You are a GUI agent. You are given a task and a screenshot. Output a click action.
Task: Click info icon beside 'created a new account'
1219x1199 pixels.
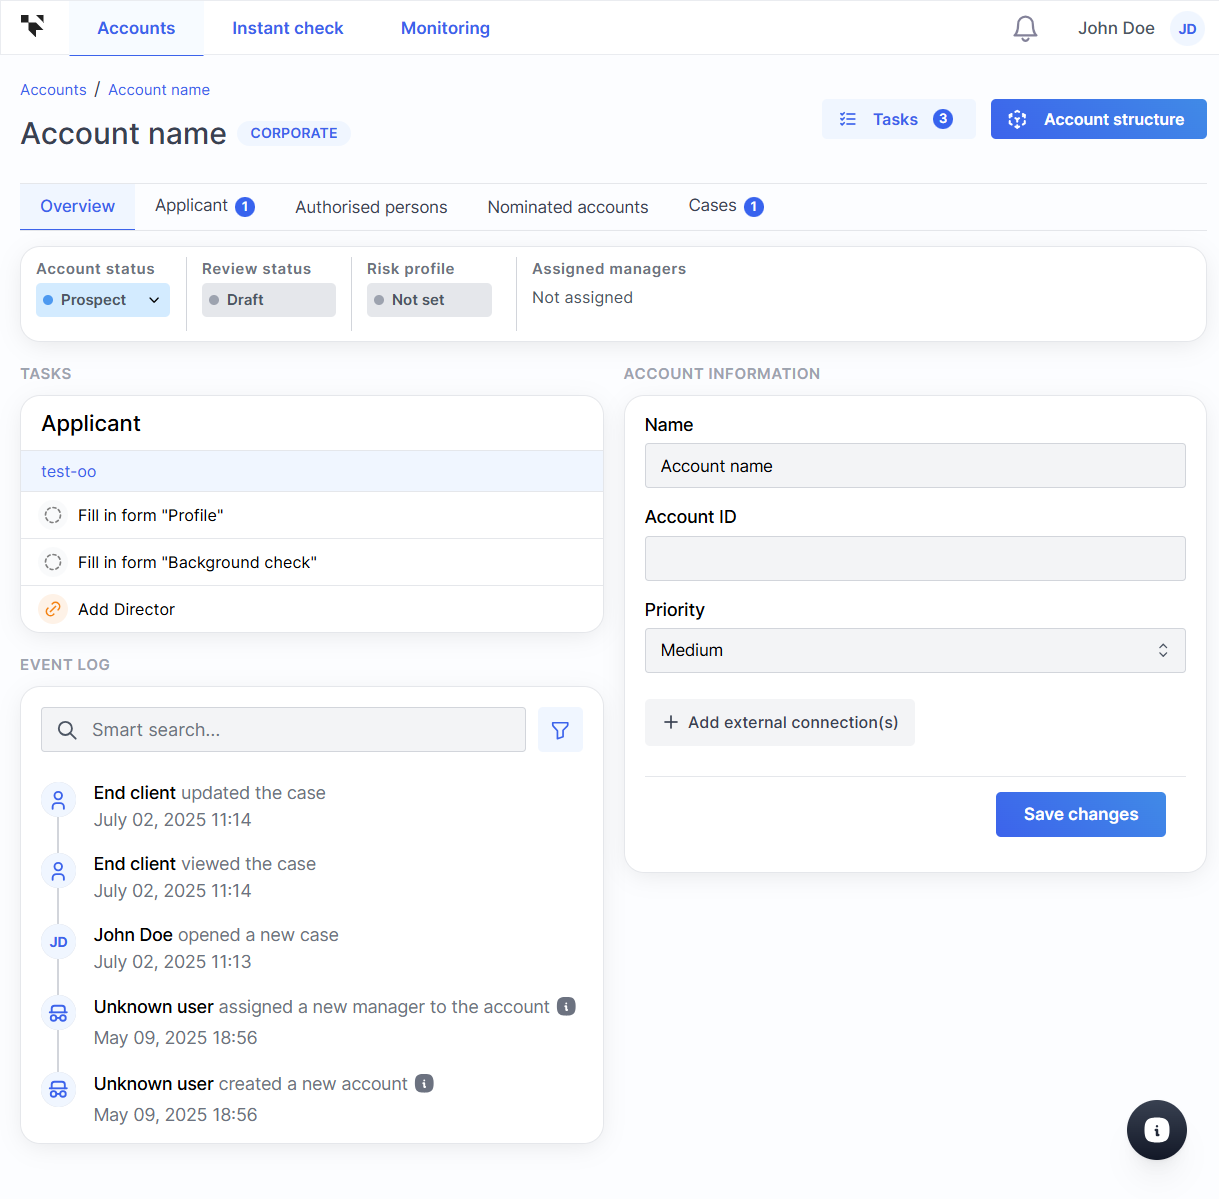point(424,1083)
